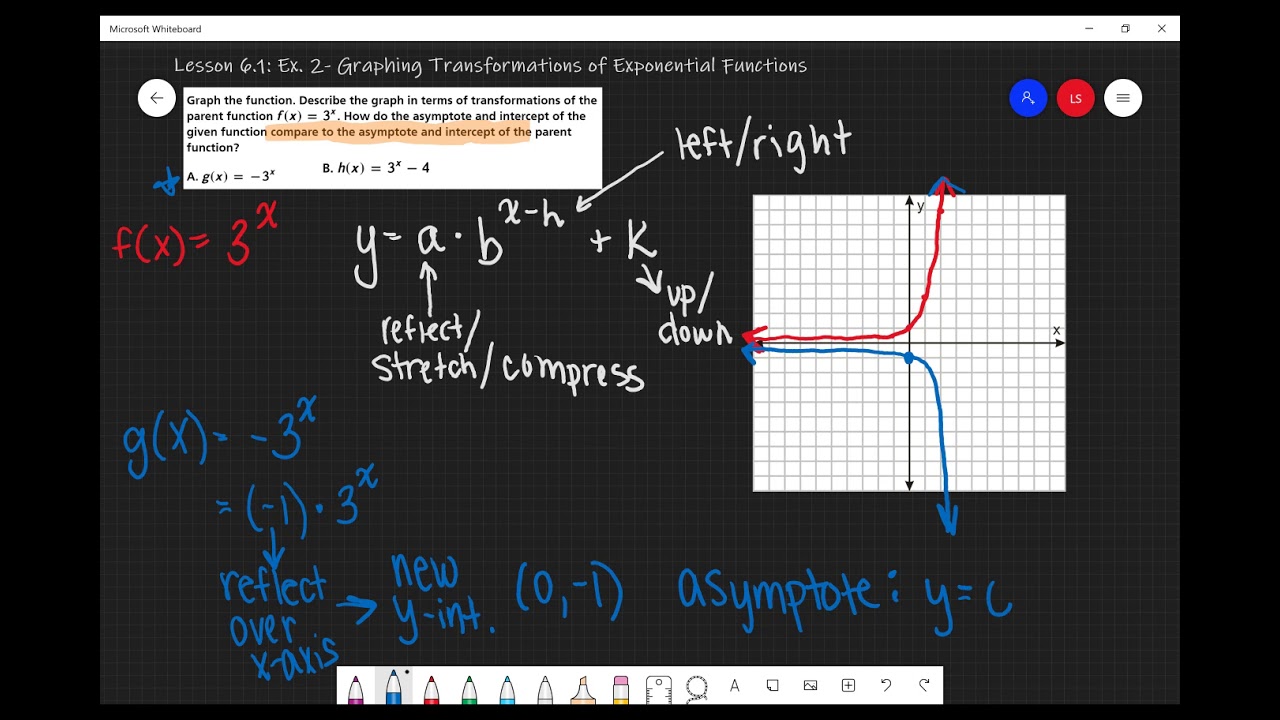Select the eraser tool
This screenshot has width=1280, height=720.
tap(620, 689)
